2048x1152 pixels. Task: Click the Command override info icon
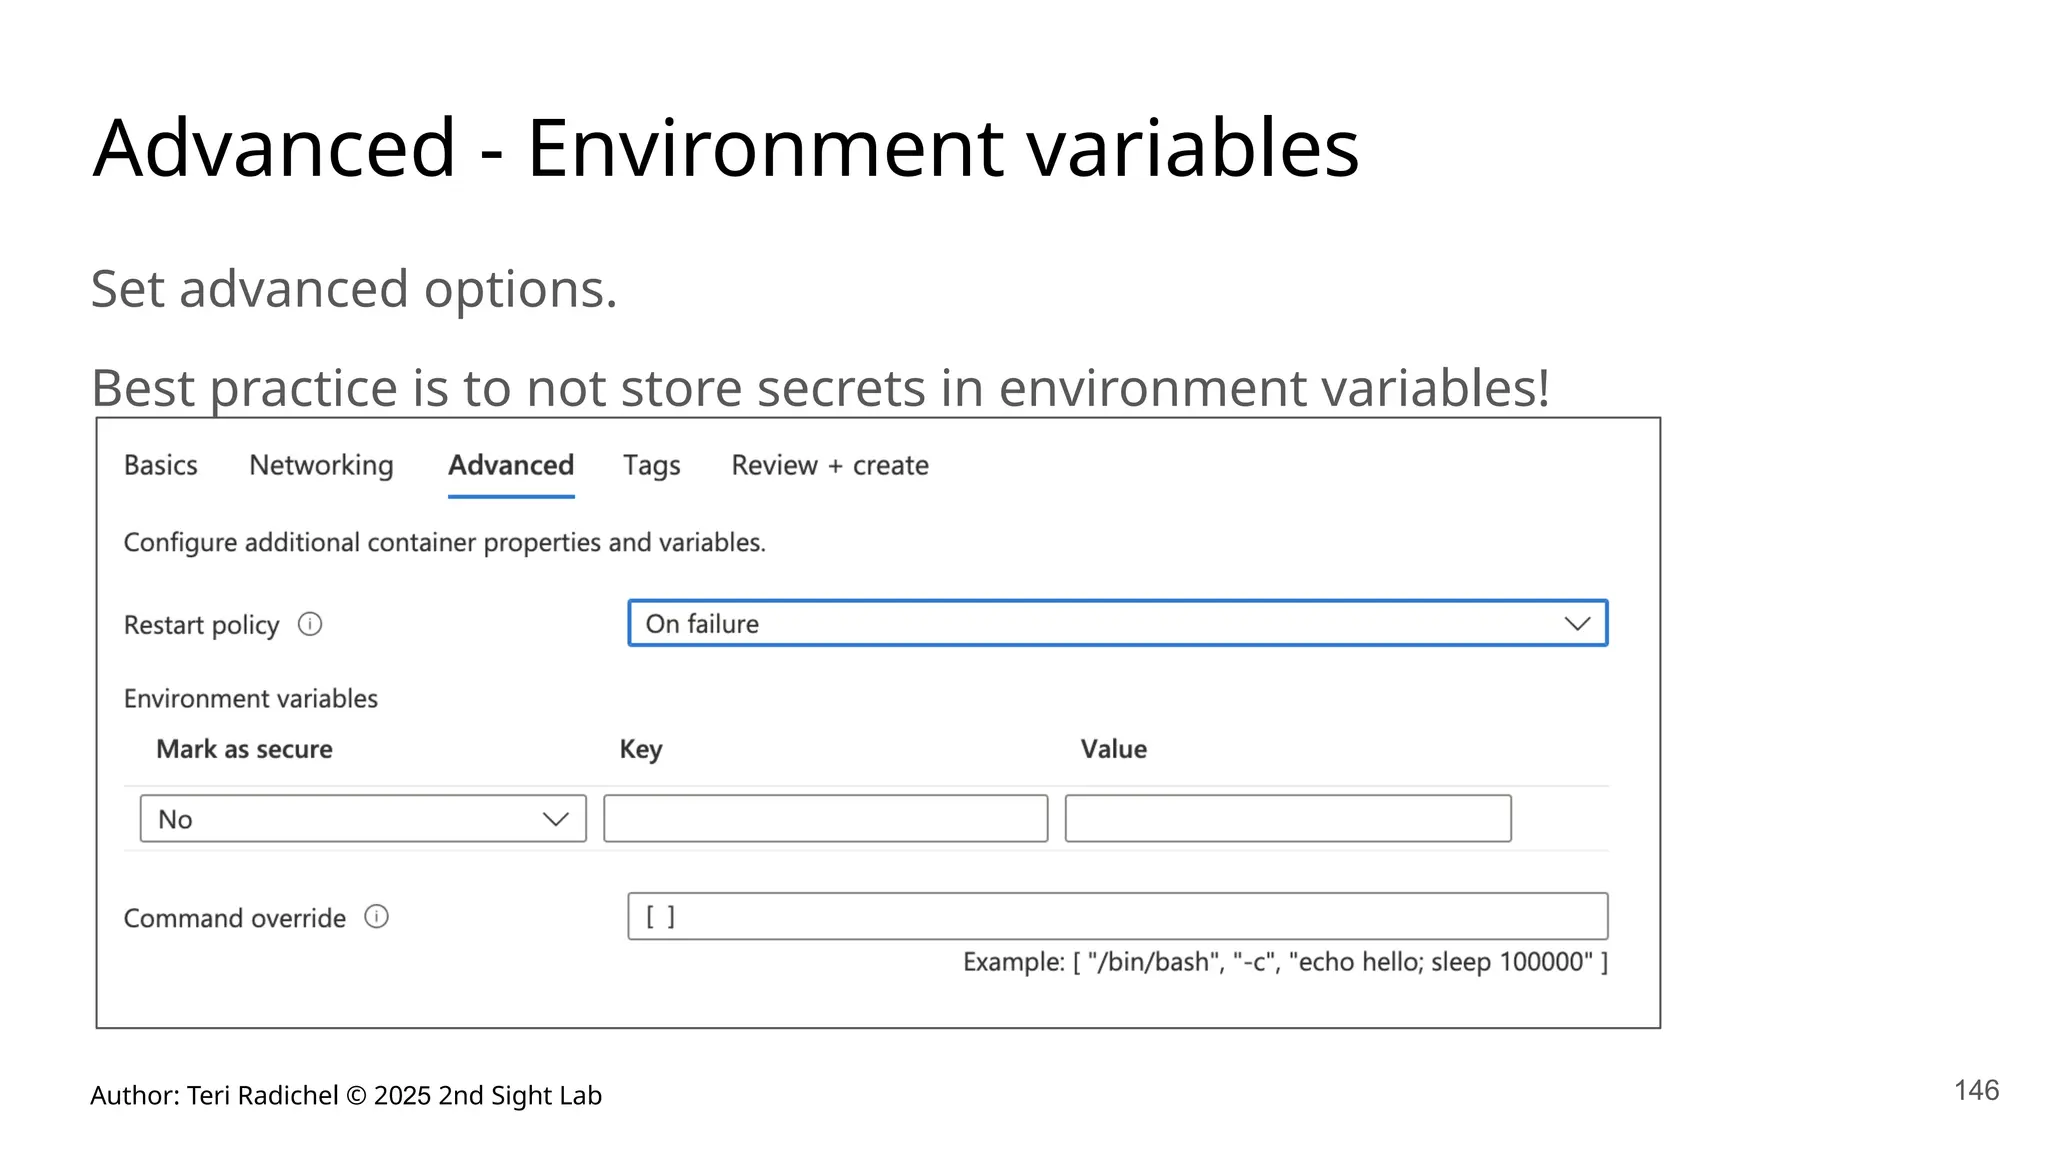(x=376, y=917)
